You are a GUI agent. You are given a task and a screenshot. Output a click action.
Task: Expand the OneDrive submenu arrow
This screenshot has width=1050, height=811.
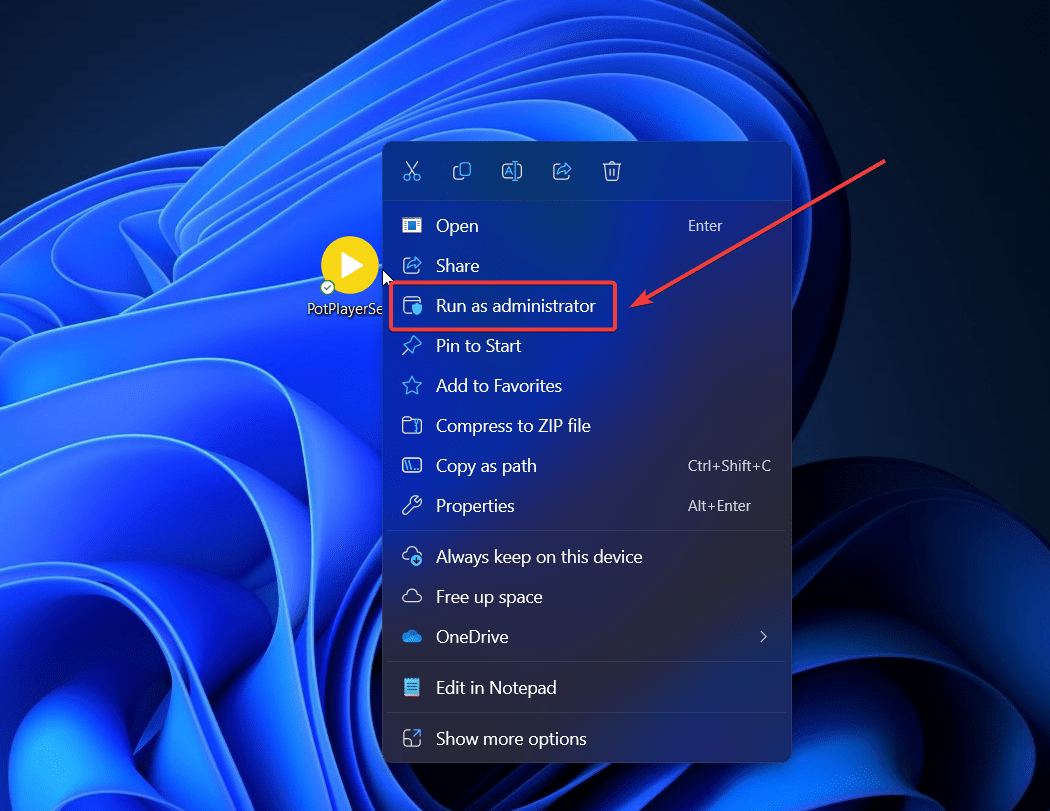point(763,637)
